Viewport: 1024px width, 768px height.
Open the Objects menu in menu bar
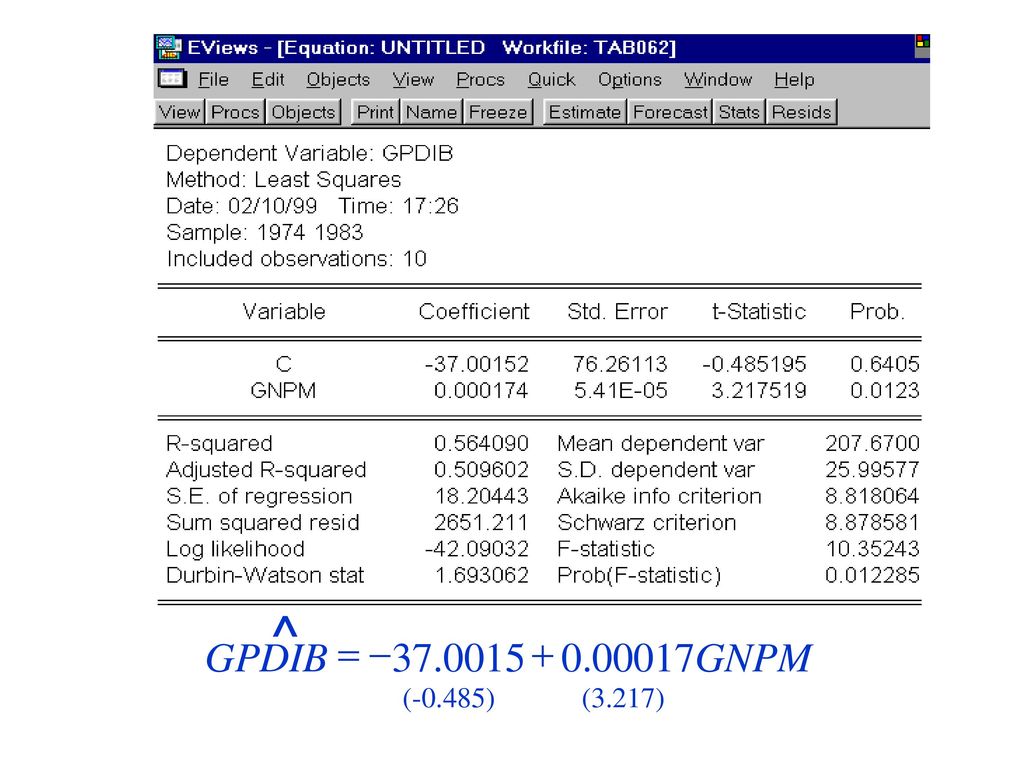[x=338, y=80]
